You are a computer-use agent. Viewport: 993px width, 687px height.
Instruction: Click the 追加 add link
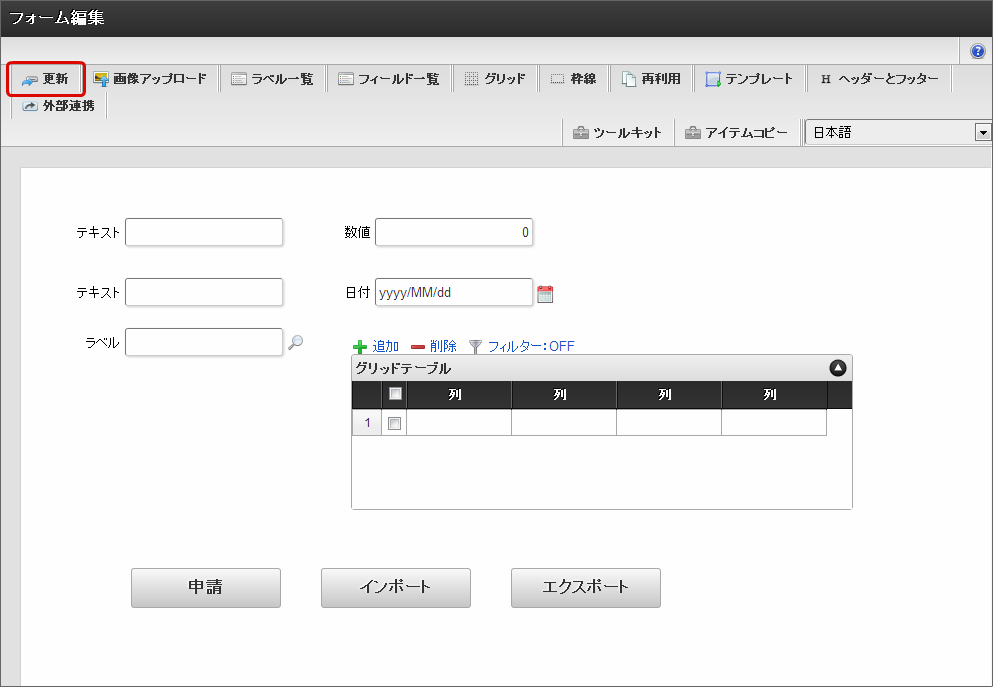coord(386,346)
